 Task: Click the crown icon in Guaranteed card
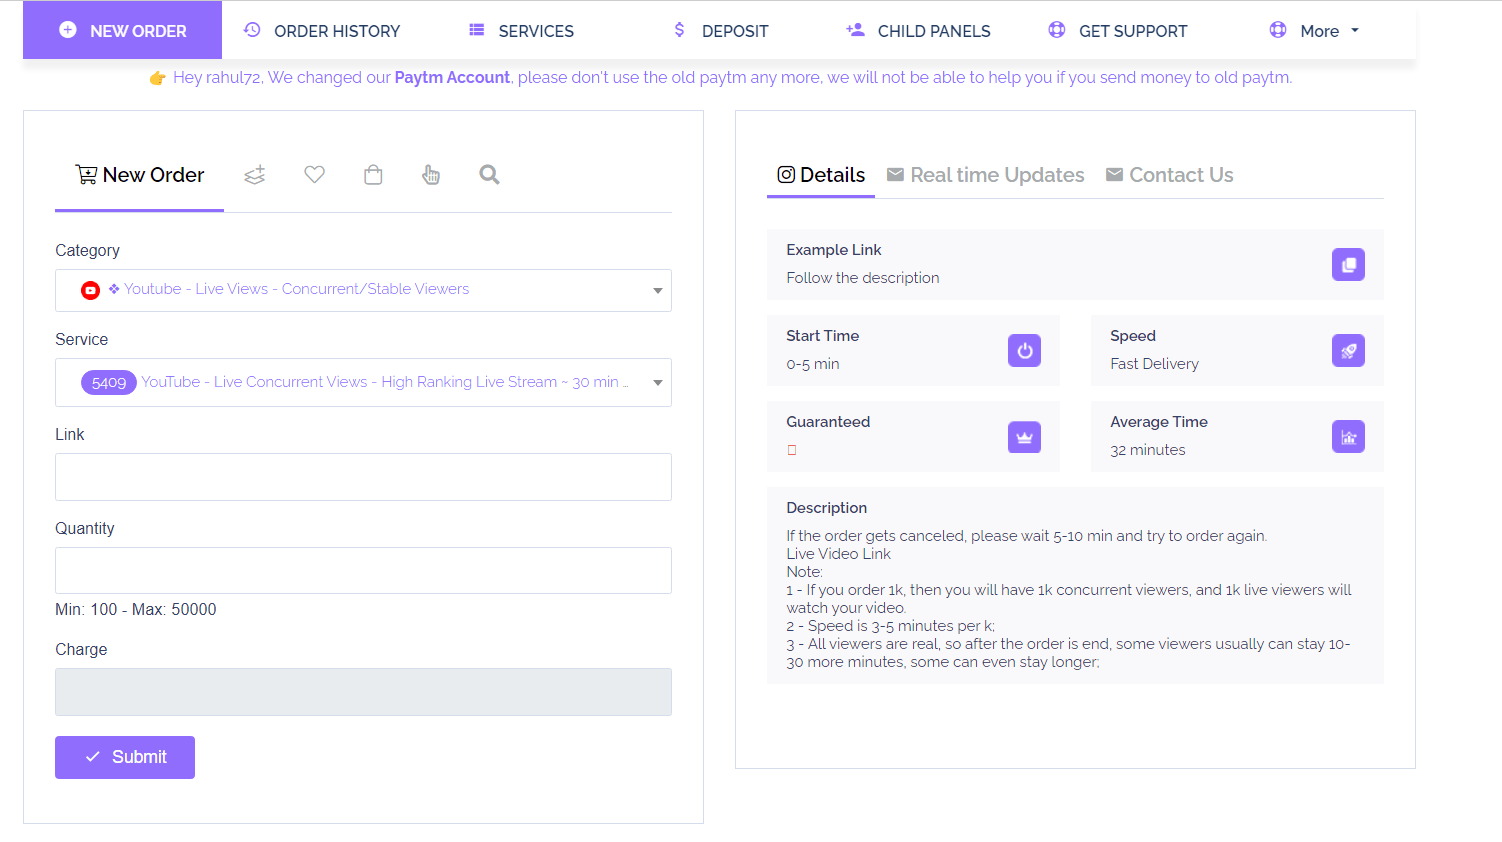point(1024,437)
